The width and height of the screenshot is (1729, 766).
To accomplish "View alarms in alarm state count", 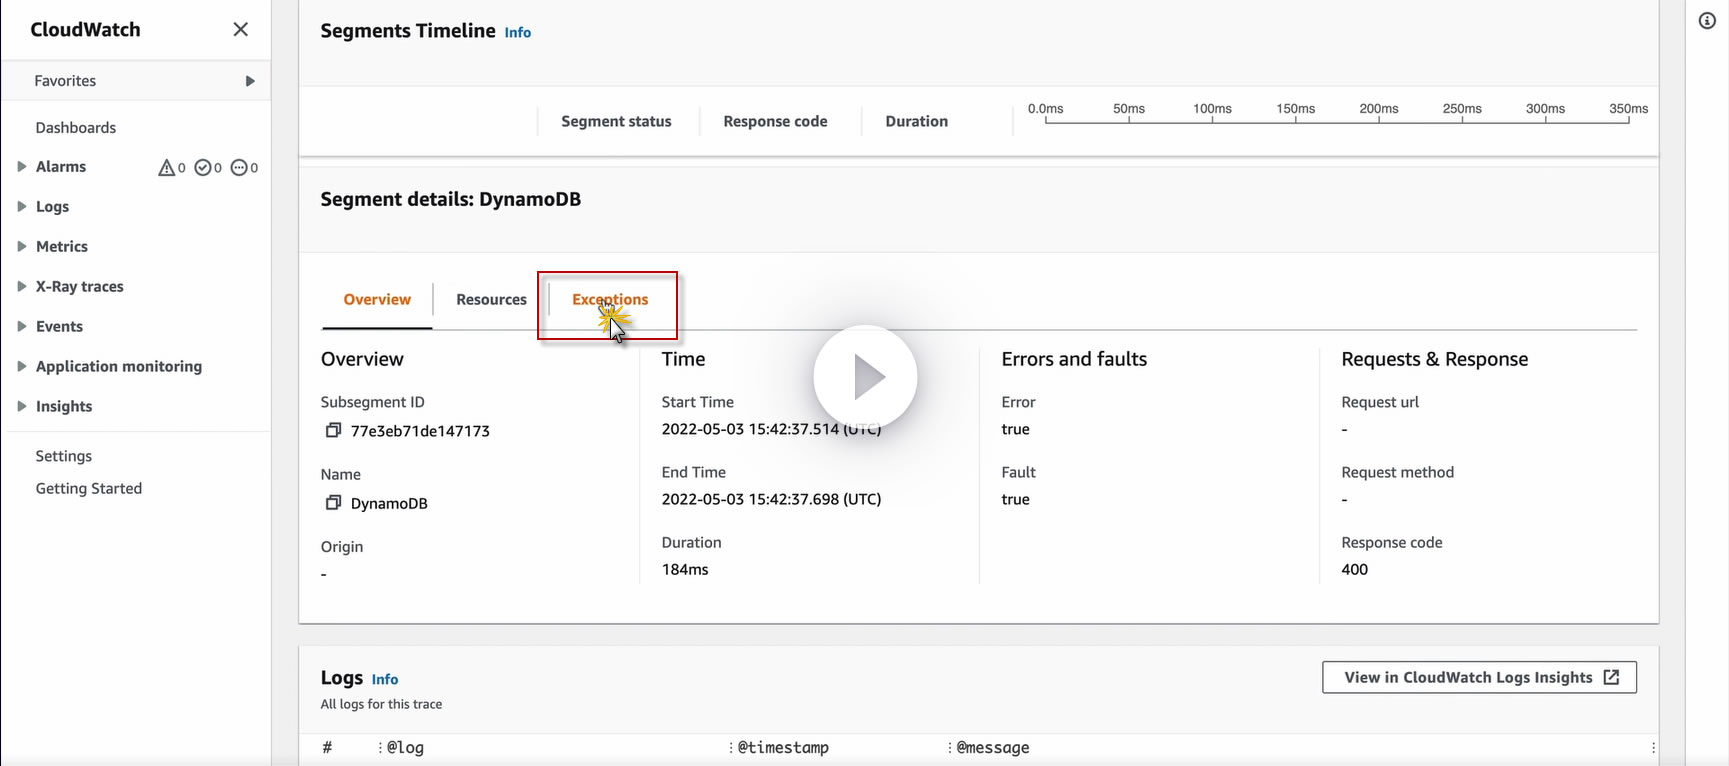I will 172,168.
